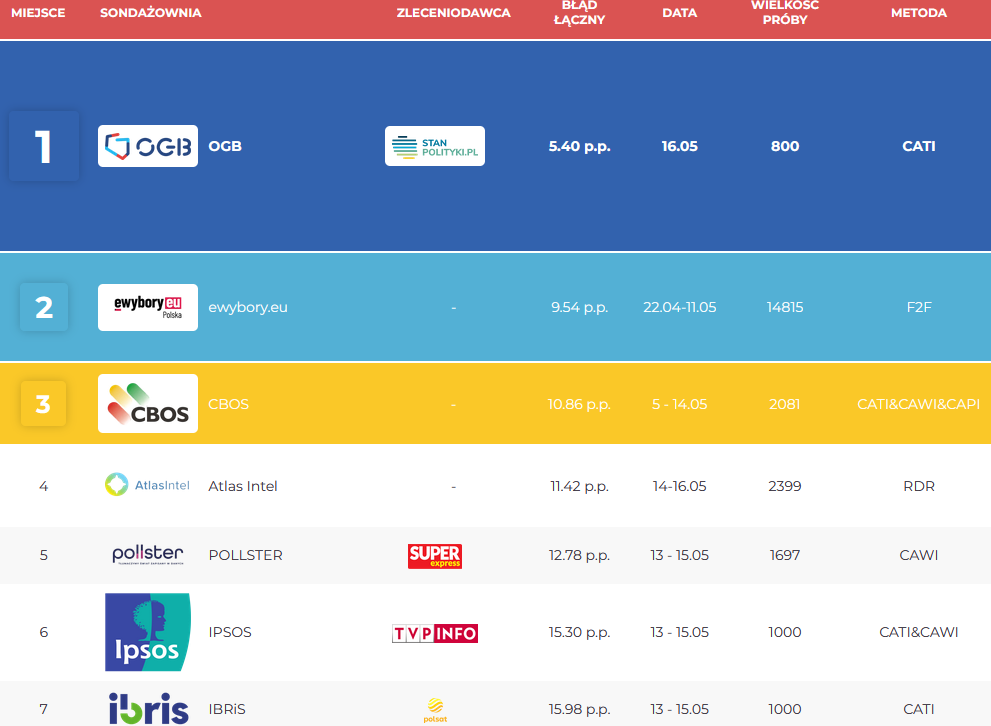Select the sample size 2399

(x=785, y=486)
